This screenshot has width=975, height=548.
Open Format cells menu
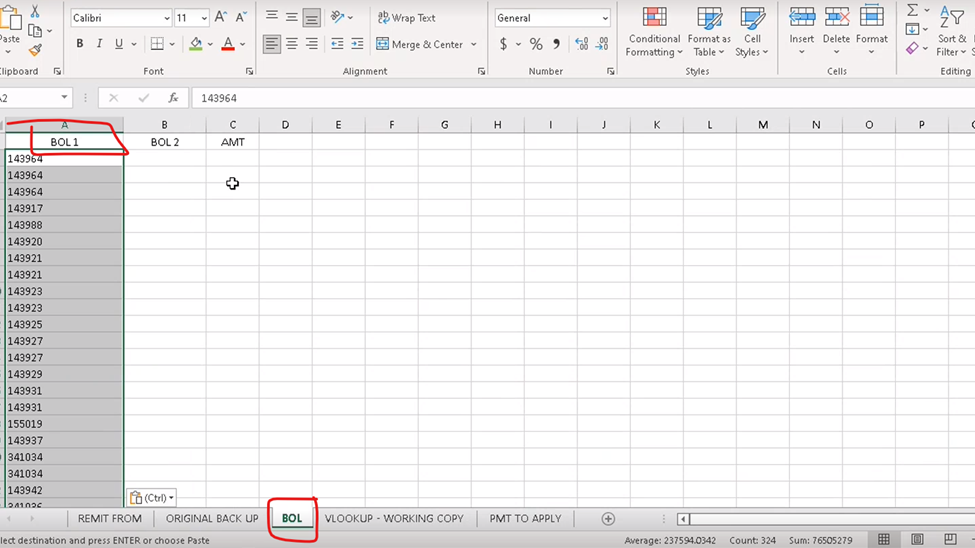(x=872, y=30)
